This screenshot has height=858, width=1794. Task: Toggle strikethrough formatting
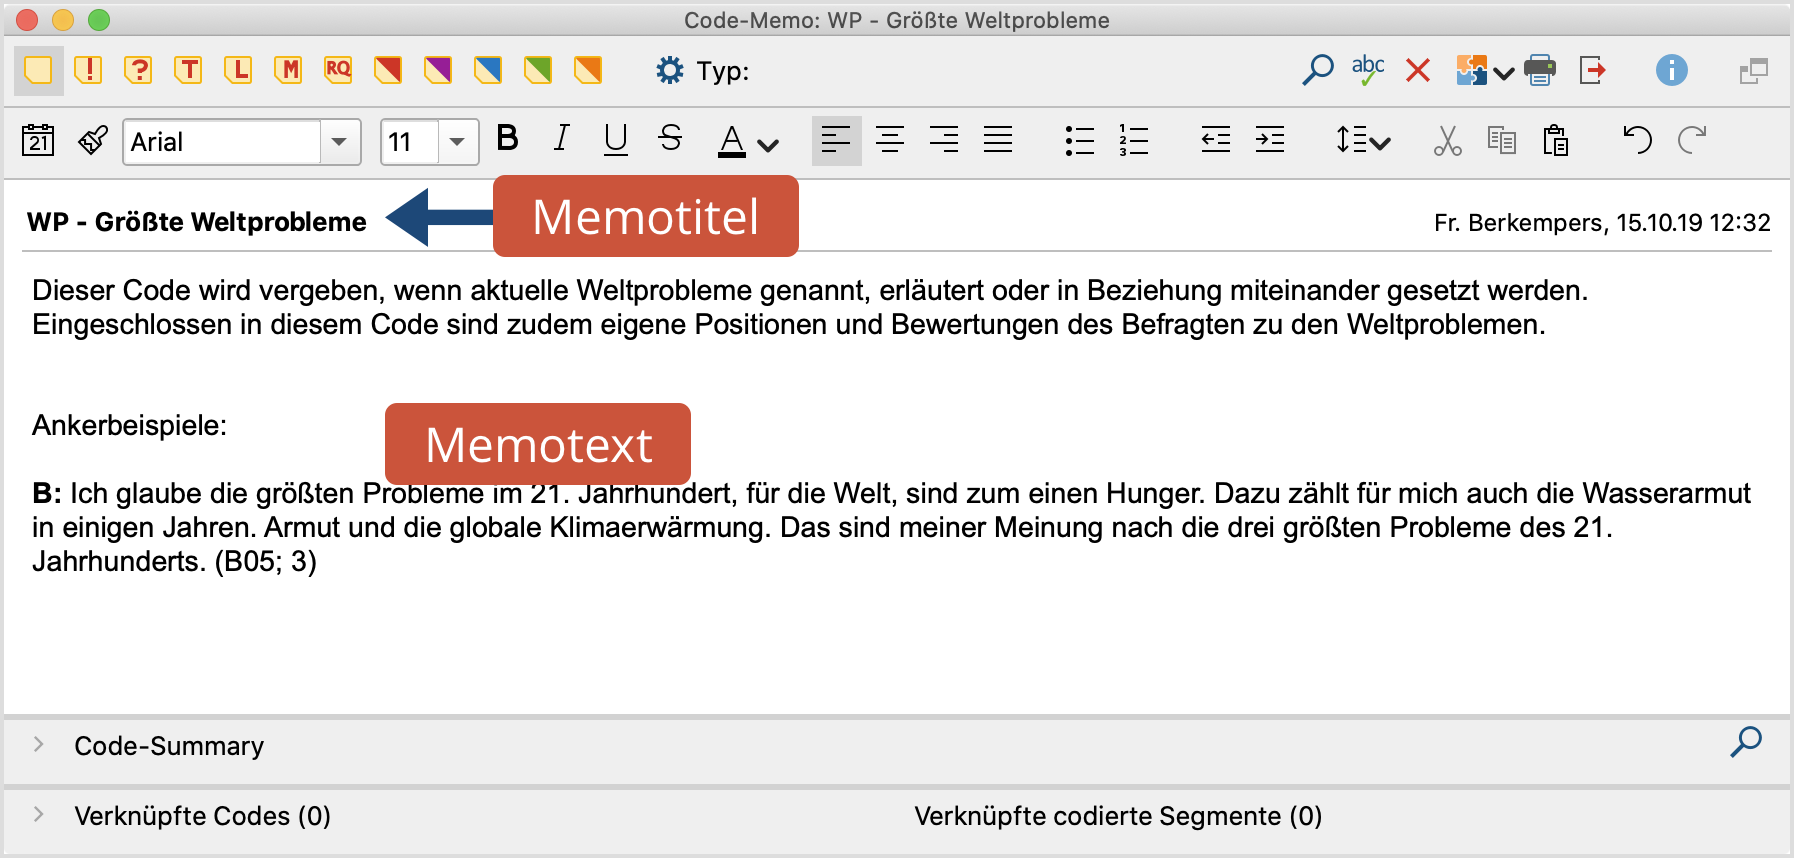[x=670, y=138]
